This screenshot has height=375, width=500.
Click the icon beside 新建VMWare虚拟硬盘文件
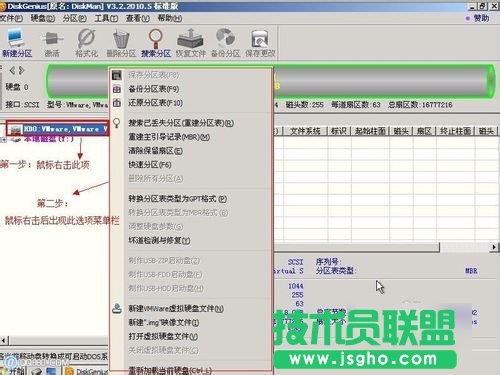point(117,308)
